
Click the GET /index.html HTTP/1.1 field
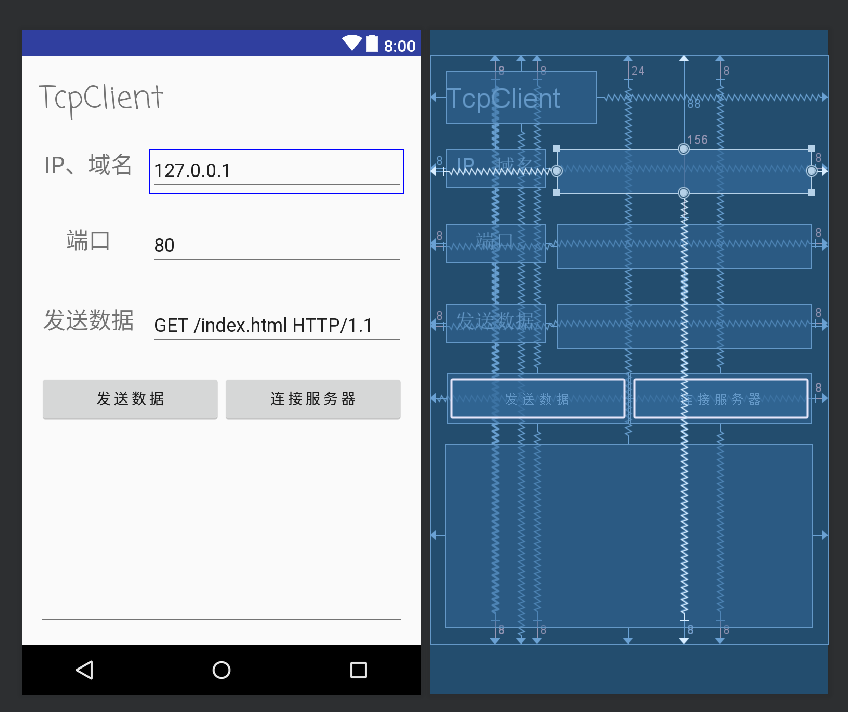pos(276,325)
